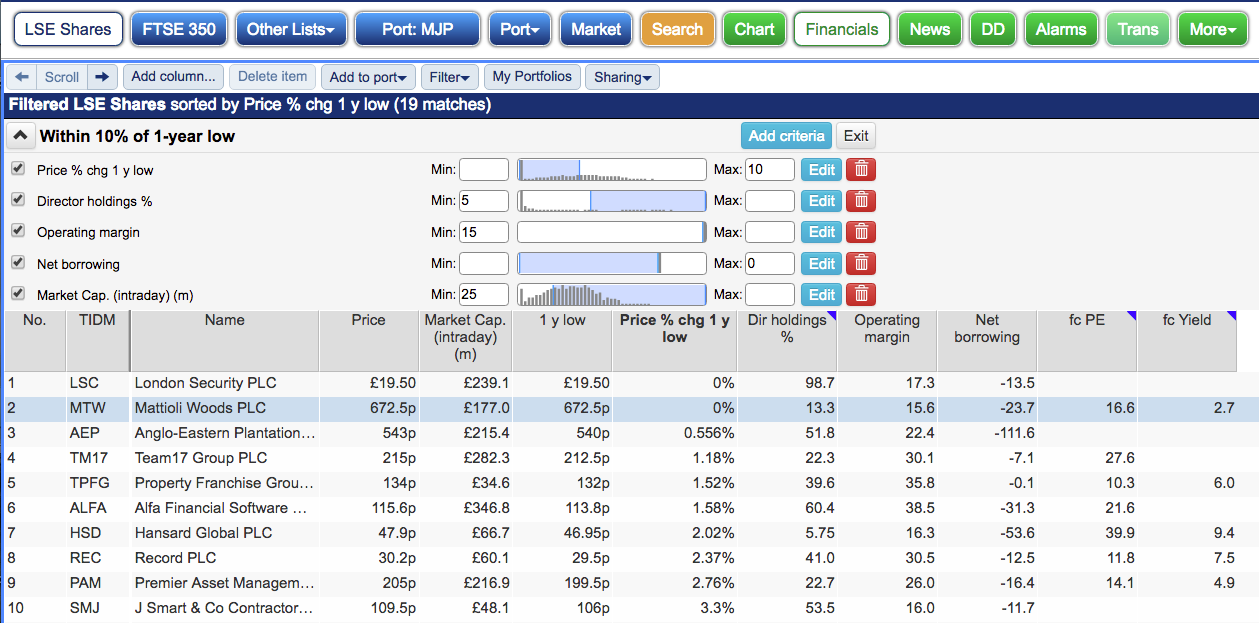Delete the Operating margin criterion
Screen dimensions: 1259x623
pyautogui.click(x=860, y=232)
